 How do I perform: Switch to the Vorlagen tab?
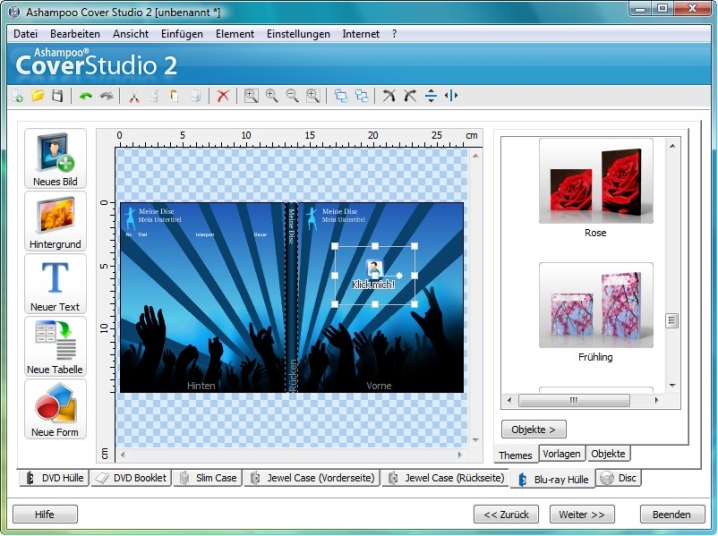(x=561, y=454)
